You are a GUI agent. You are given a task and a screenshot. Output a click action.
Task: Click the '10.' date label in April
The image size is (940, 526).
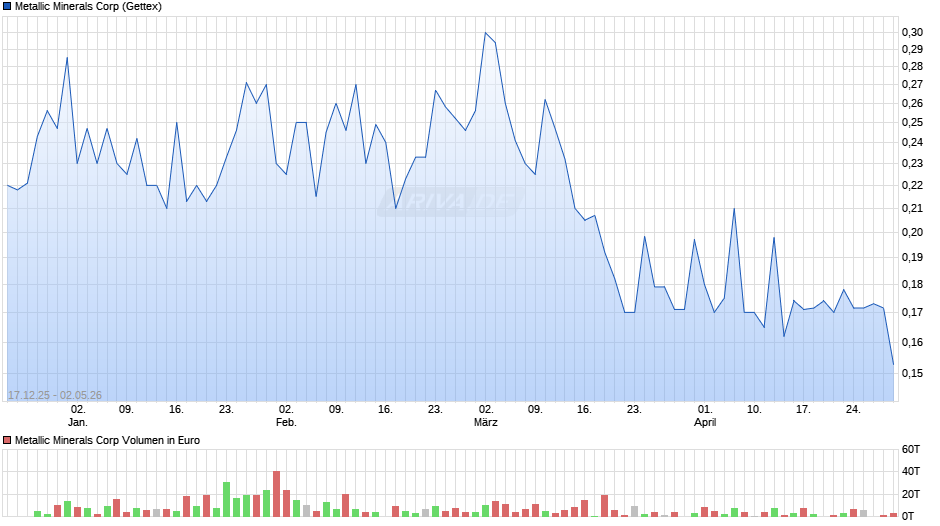click(754, 409)
